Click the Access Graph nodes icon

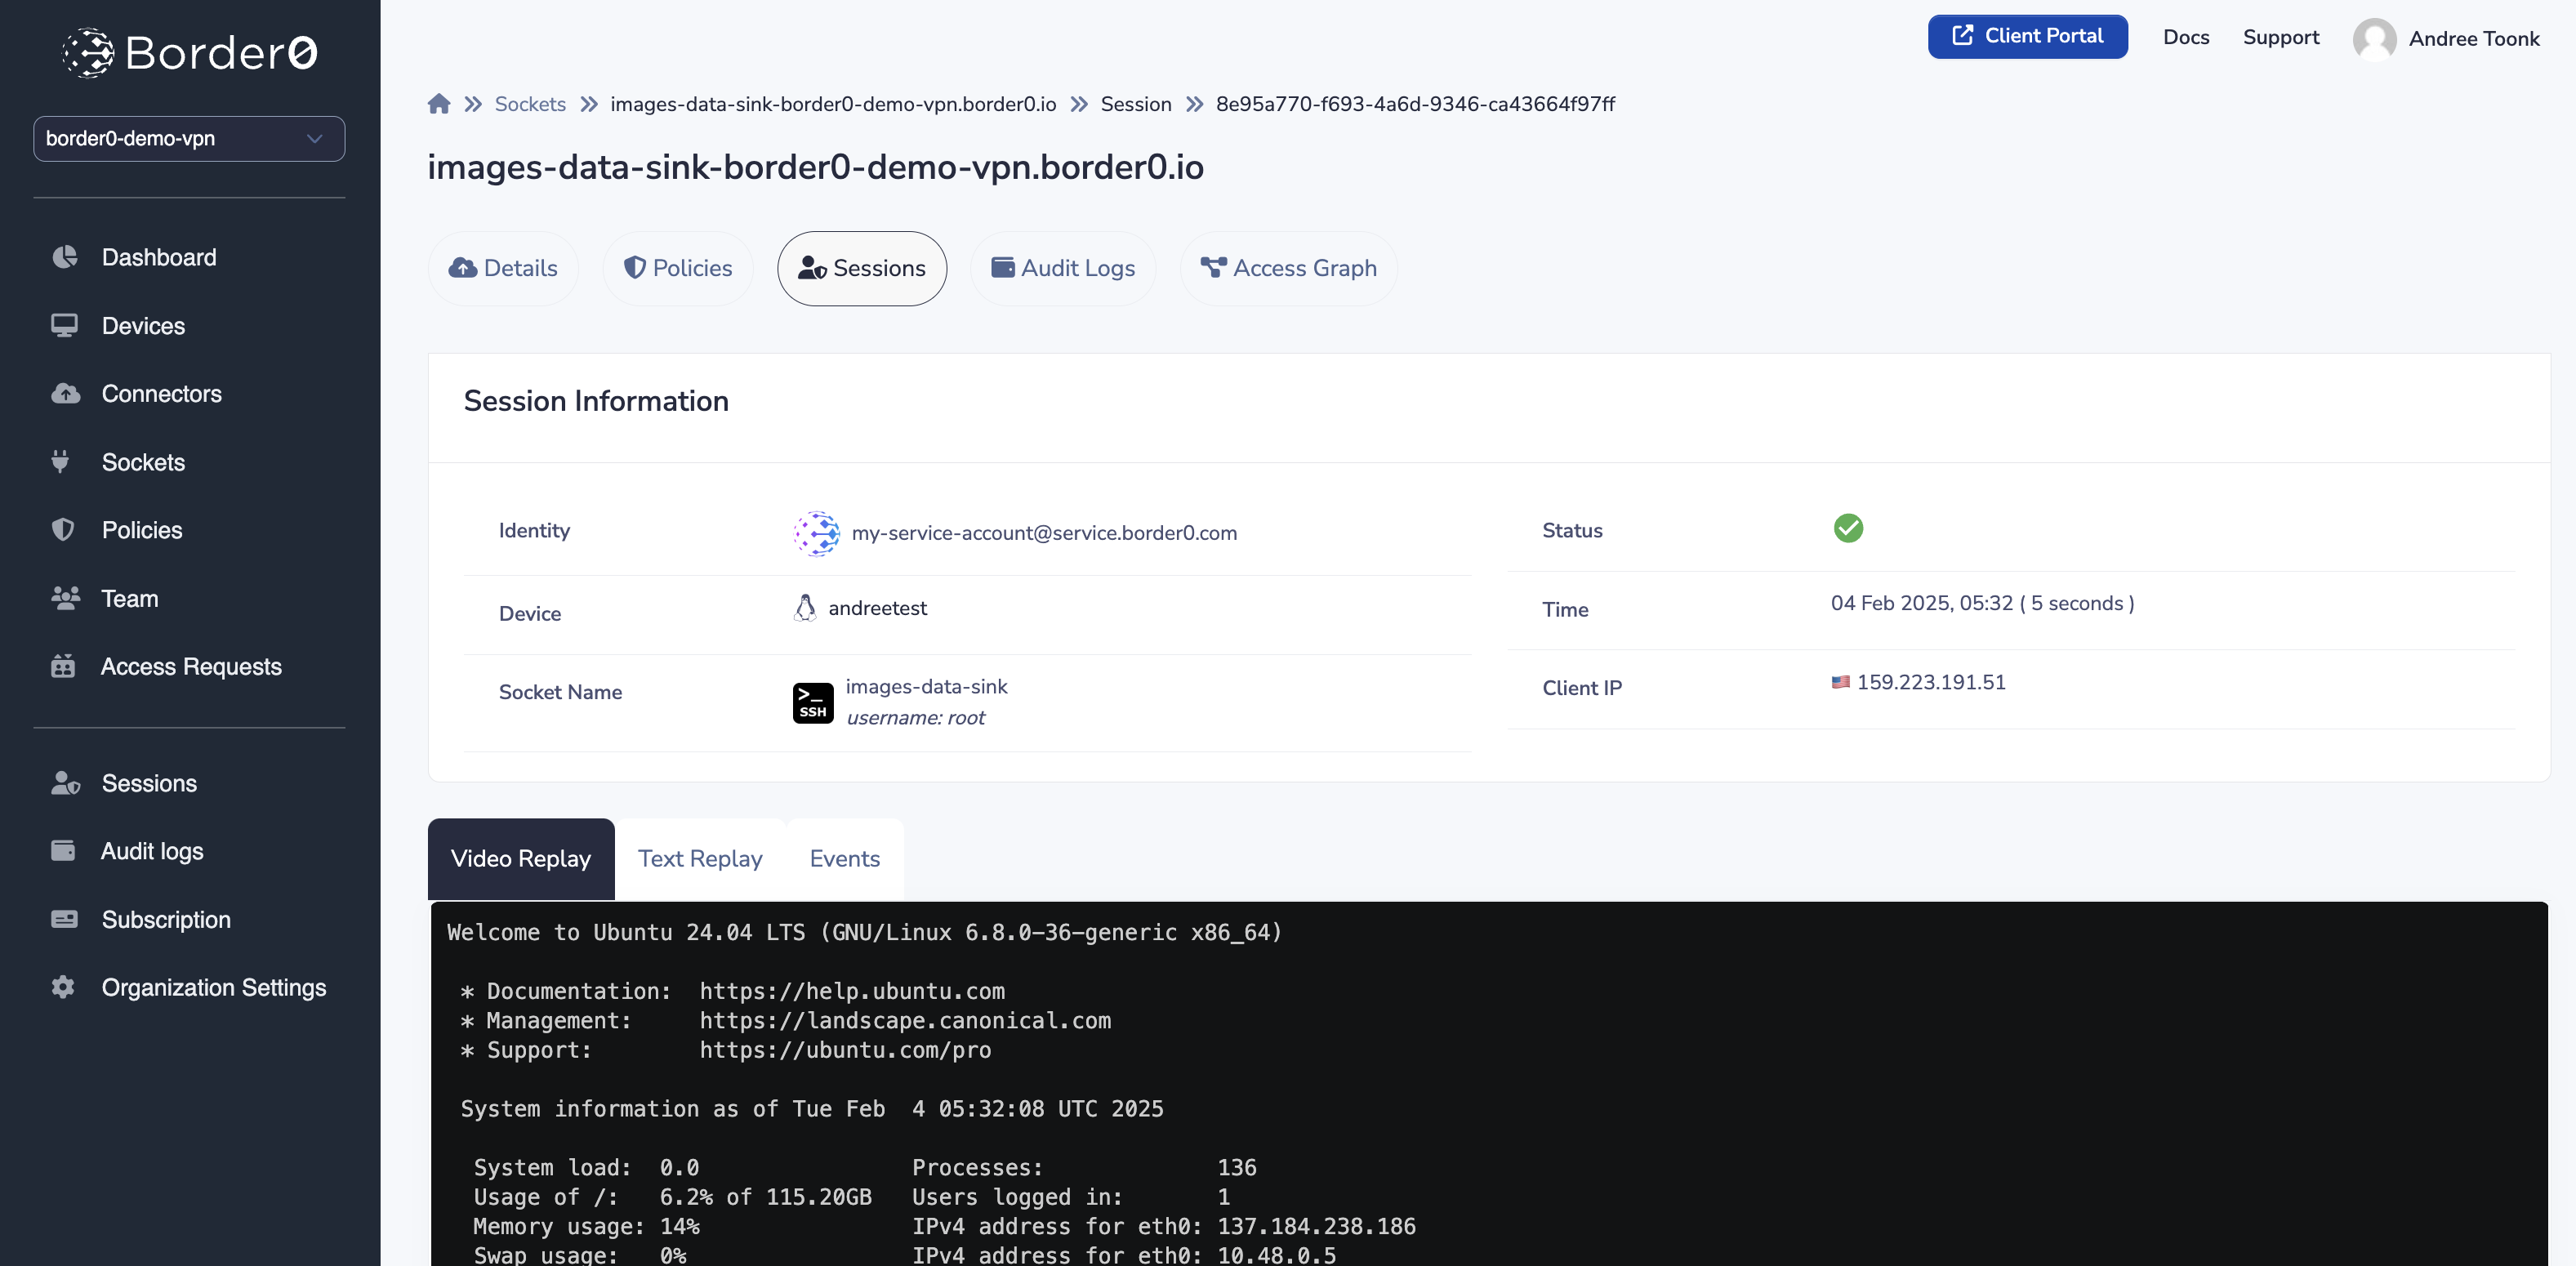coord(1213,268)
